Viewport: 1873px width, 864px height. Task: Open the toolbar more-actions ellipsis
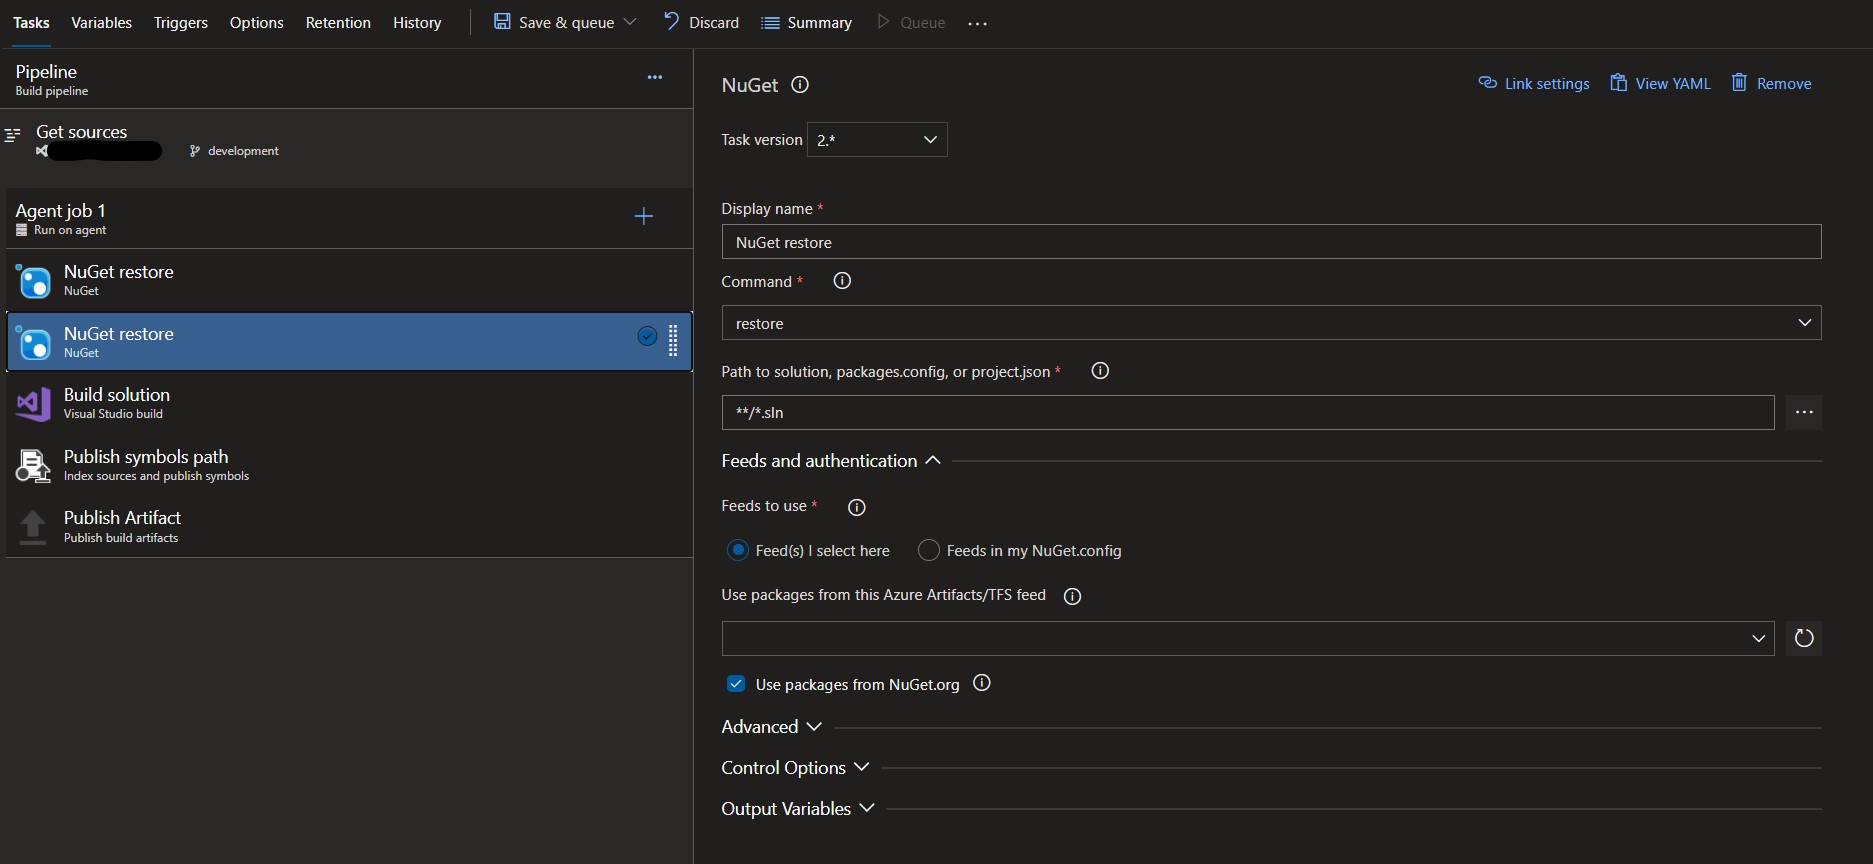[978, 23]
